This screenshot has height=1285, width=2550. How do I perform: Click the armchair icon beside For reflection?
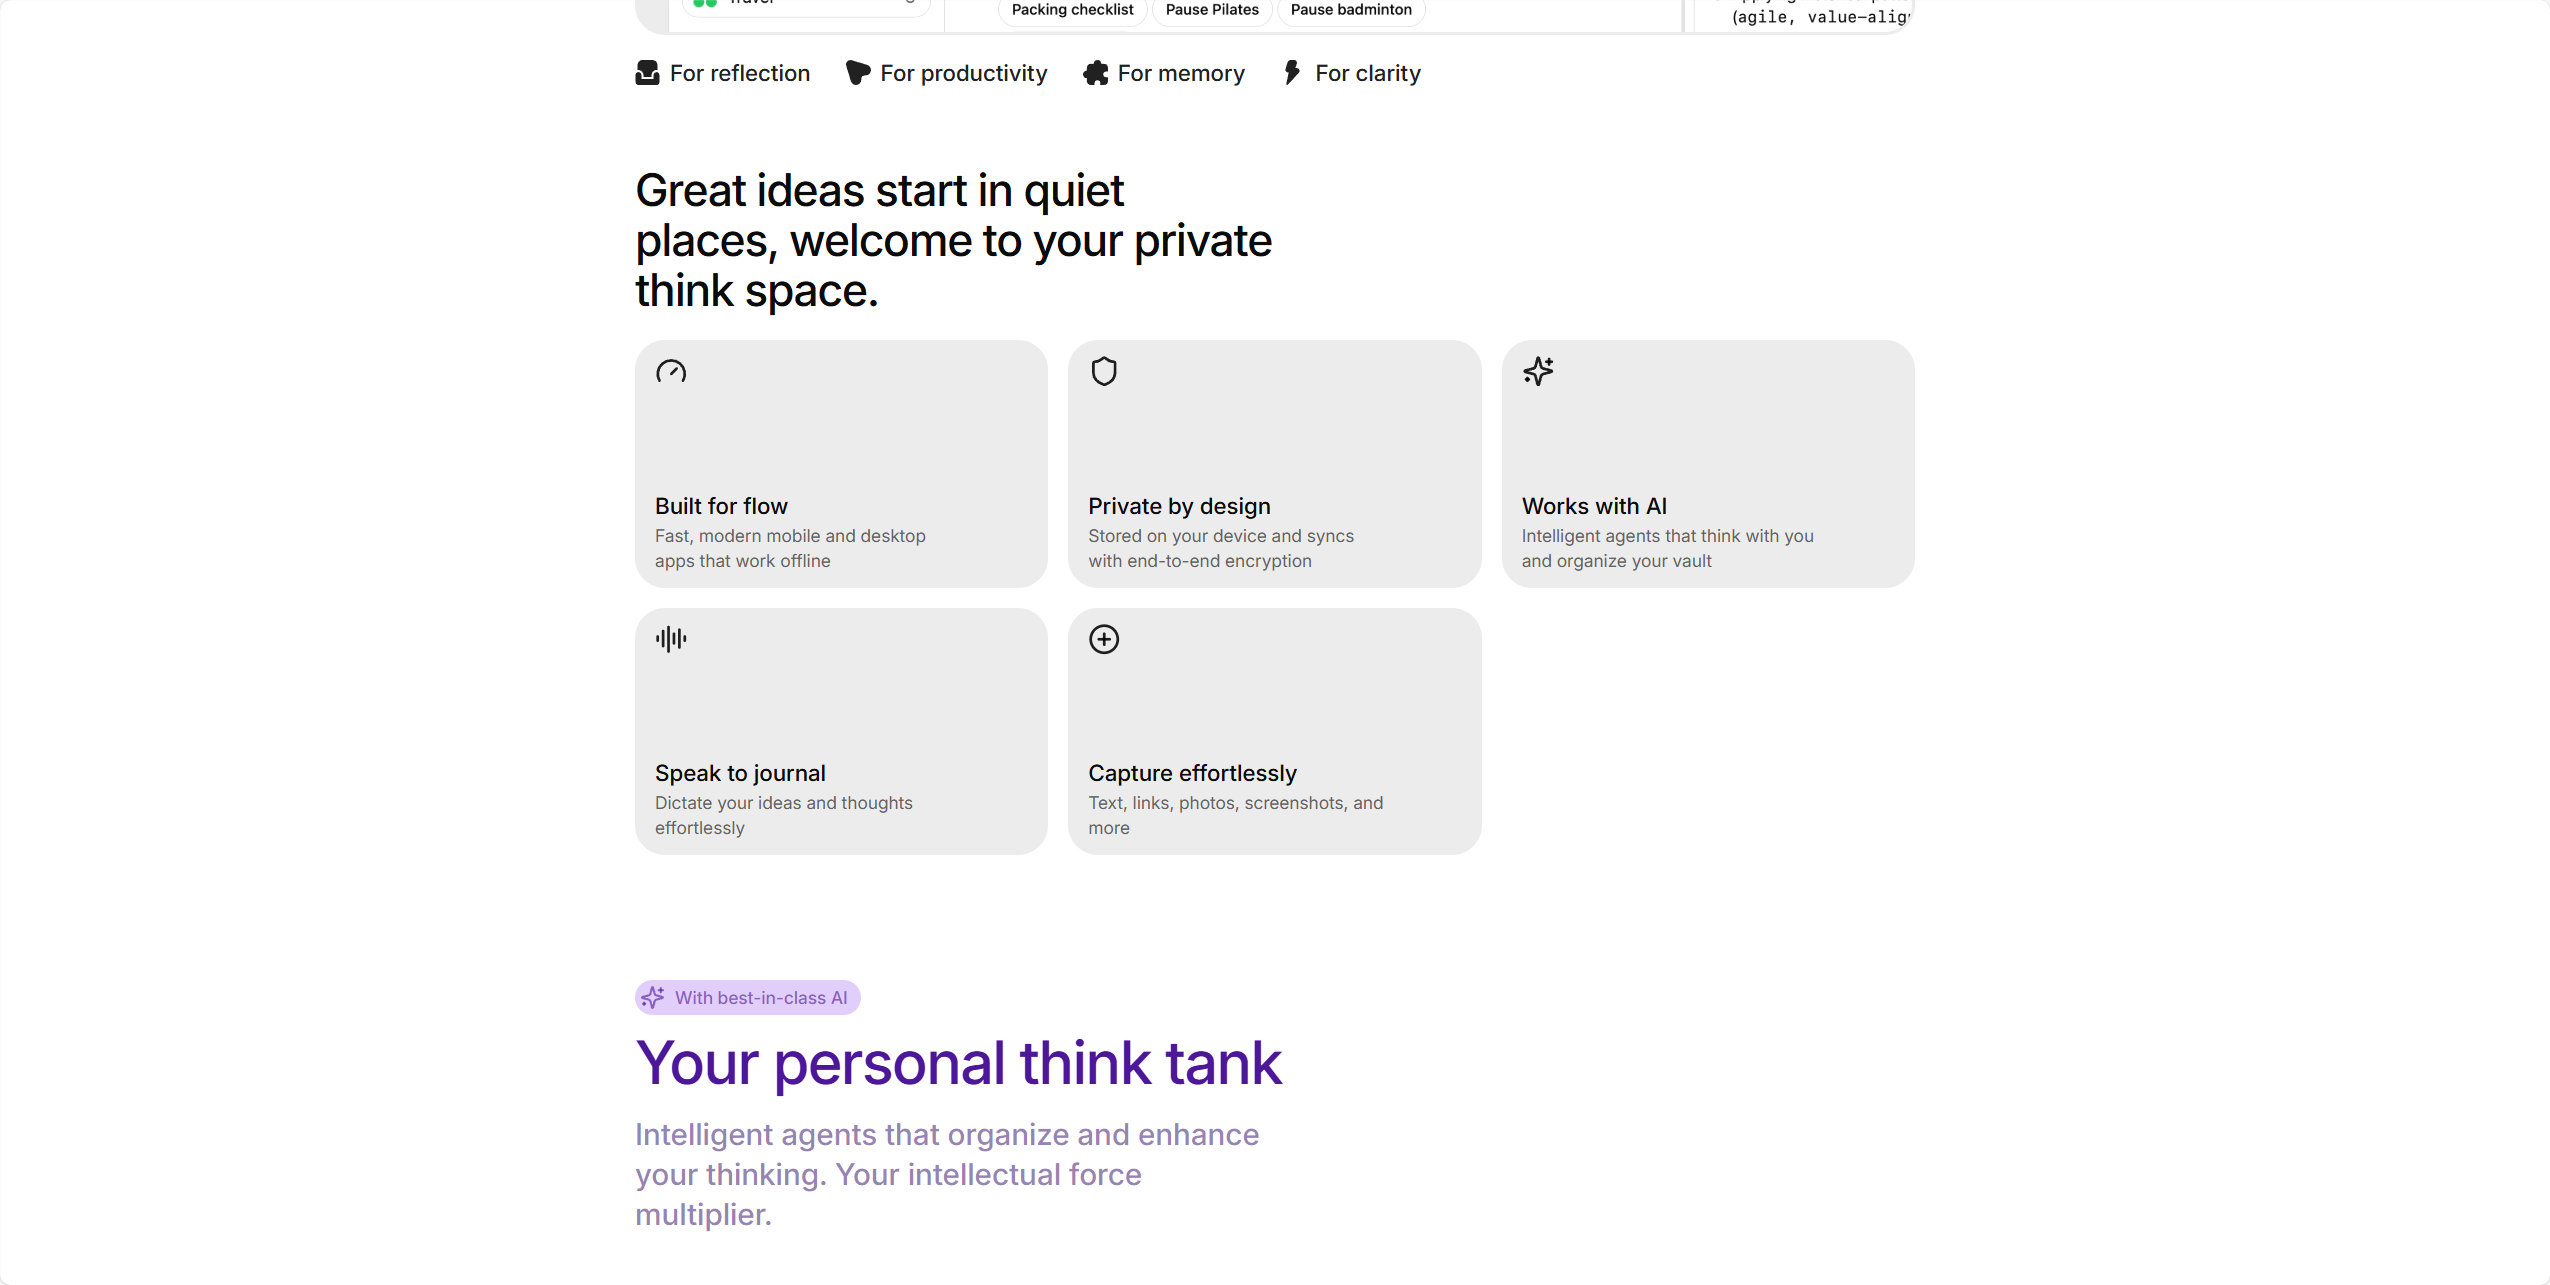(648, 73)
